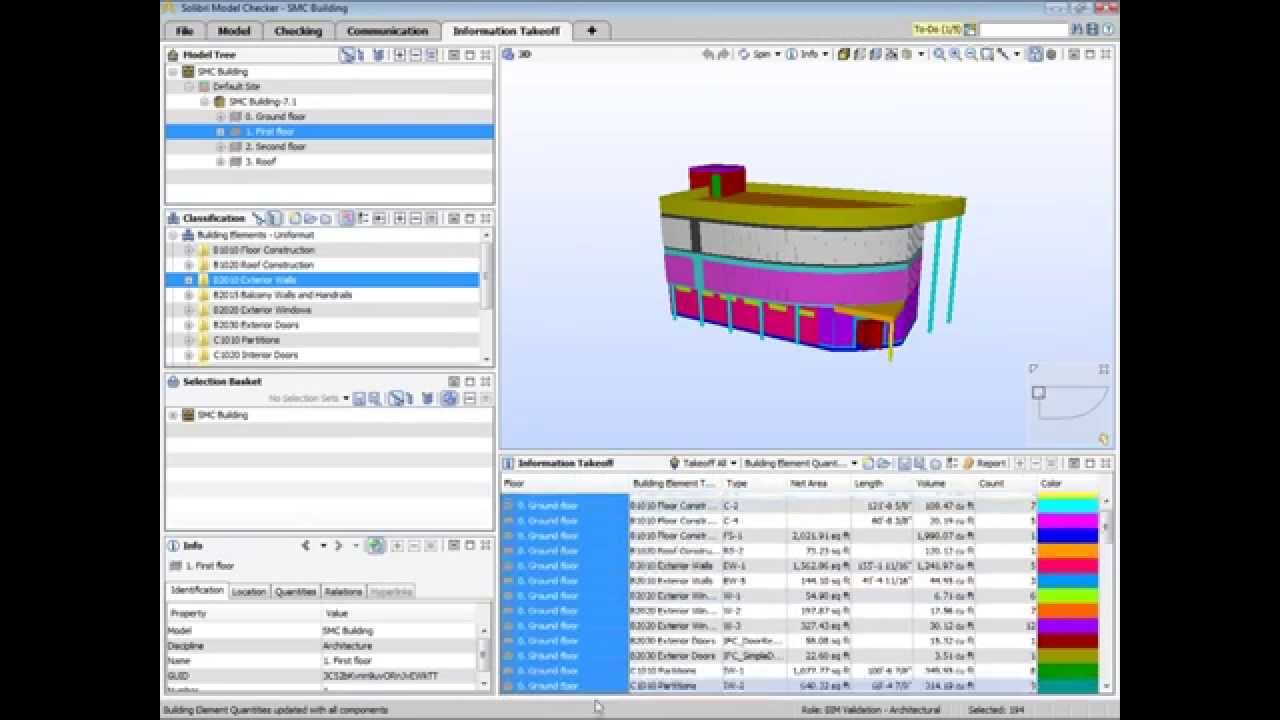Image resolution: width=1280 pixels, height=720 pixels.
Task: Go forward in 3D view history
Action: [x=723, y=54]
